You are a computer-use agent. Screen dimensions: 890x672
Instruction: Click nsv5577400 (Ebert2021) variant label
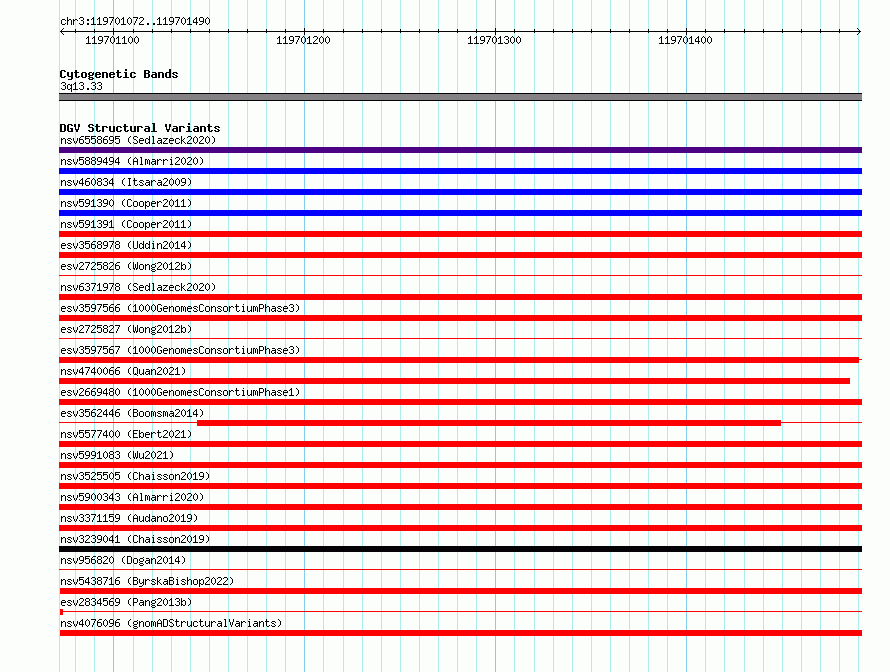coord(126,434)
